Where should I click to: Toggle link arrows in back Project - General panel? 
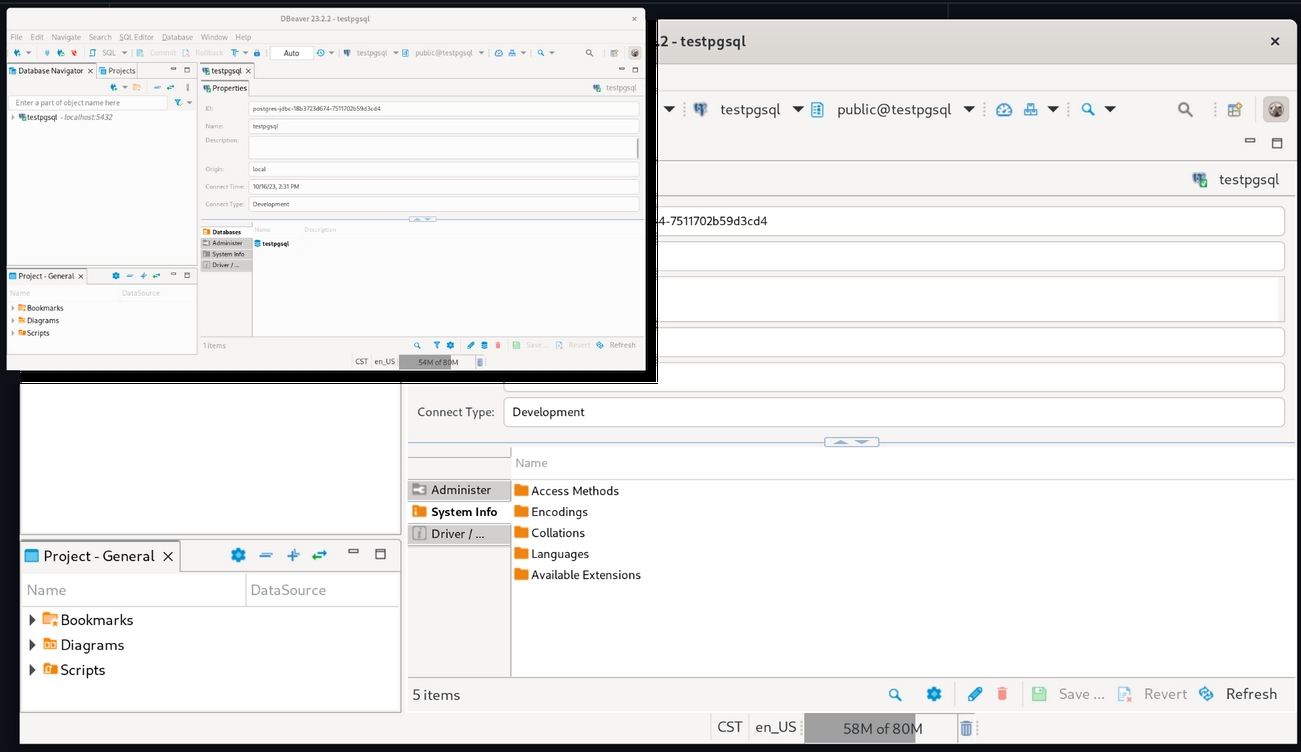coord(319,555)
